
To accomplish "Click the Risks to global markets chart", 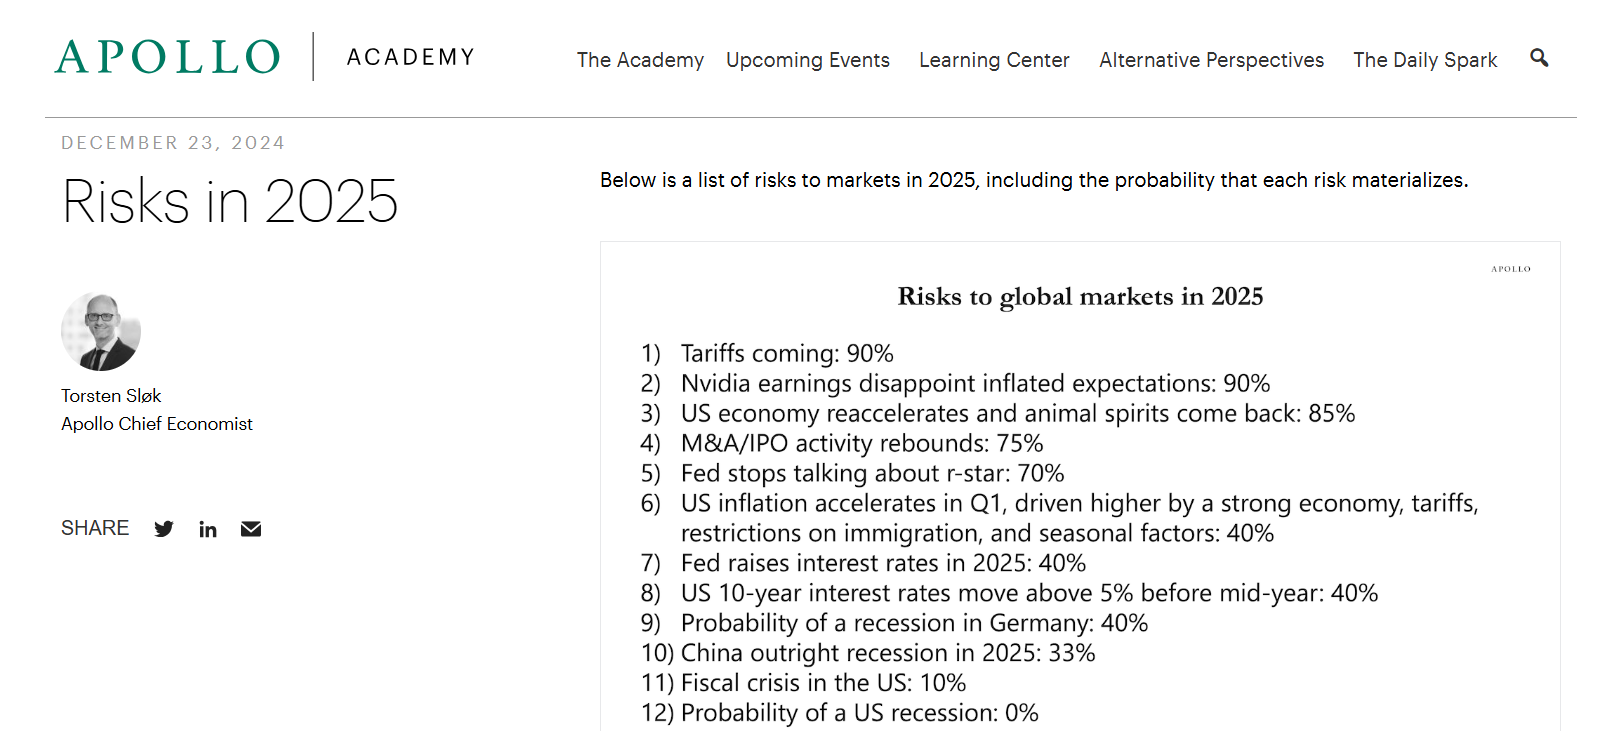I will 1079,480.
